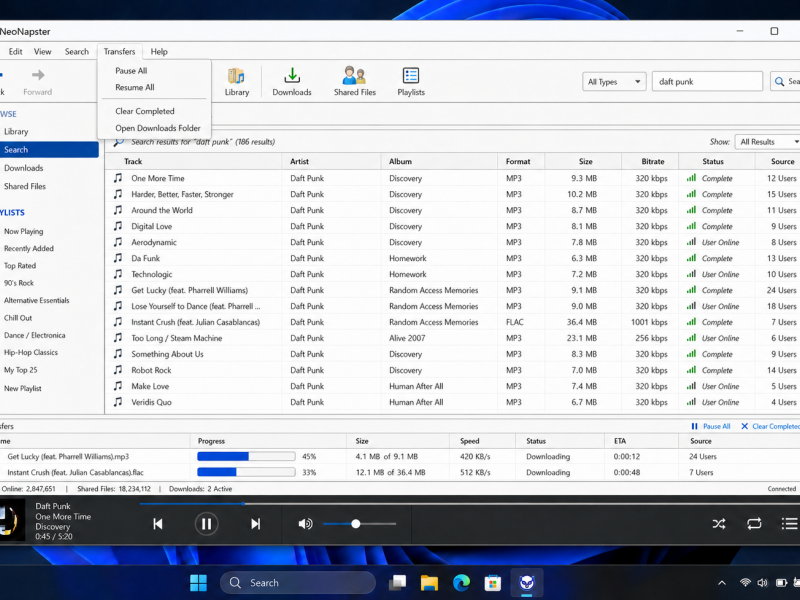The image size is (800, 600).
Task: Open the Downloads toolbar icon
Action: coord(292,82)
